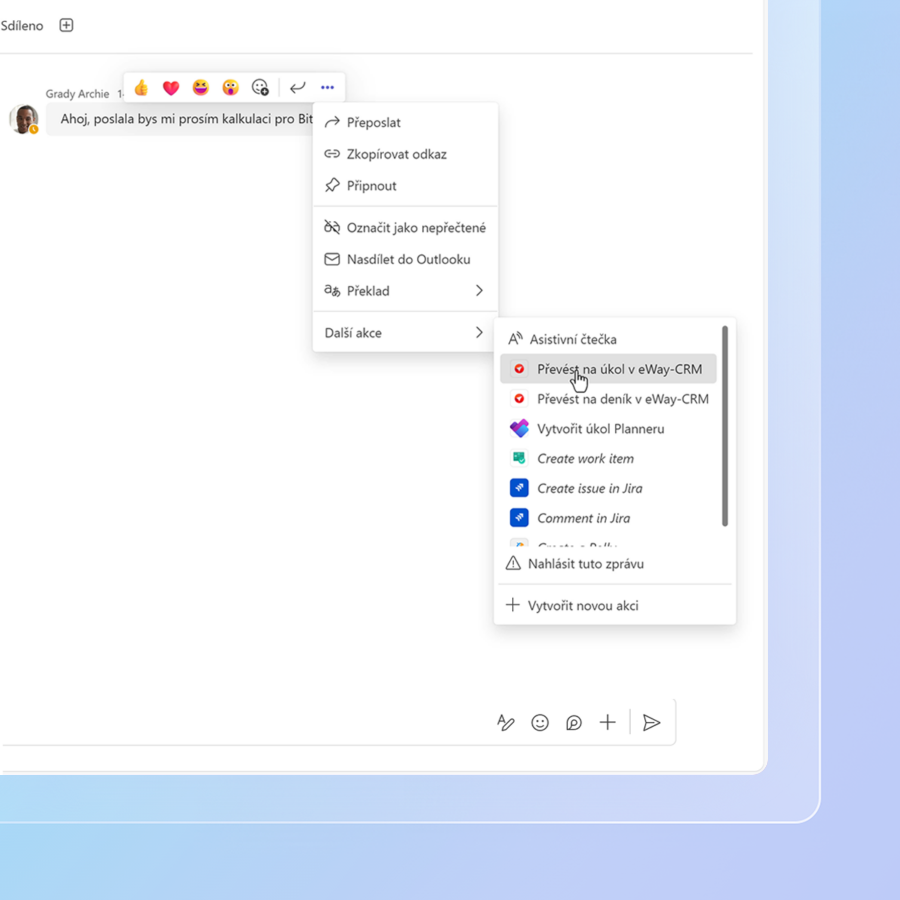React with red heart emoji
Screen dimensions: 900x900
[171, 88]
